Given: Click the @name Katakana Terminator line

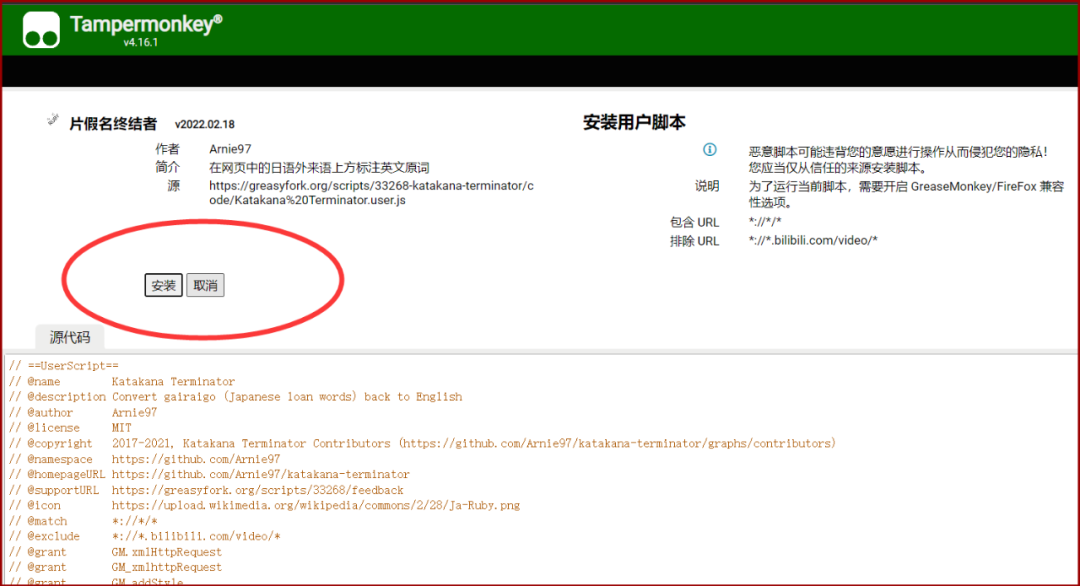Looking at the screenshot, I should tap(122, 381).
